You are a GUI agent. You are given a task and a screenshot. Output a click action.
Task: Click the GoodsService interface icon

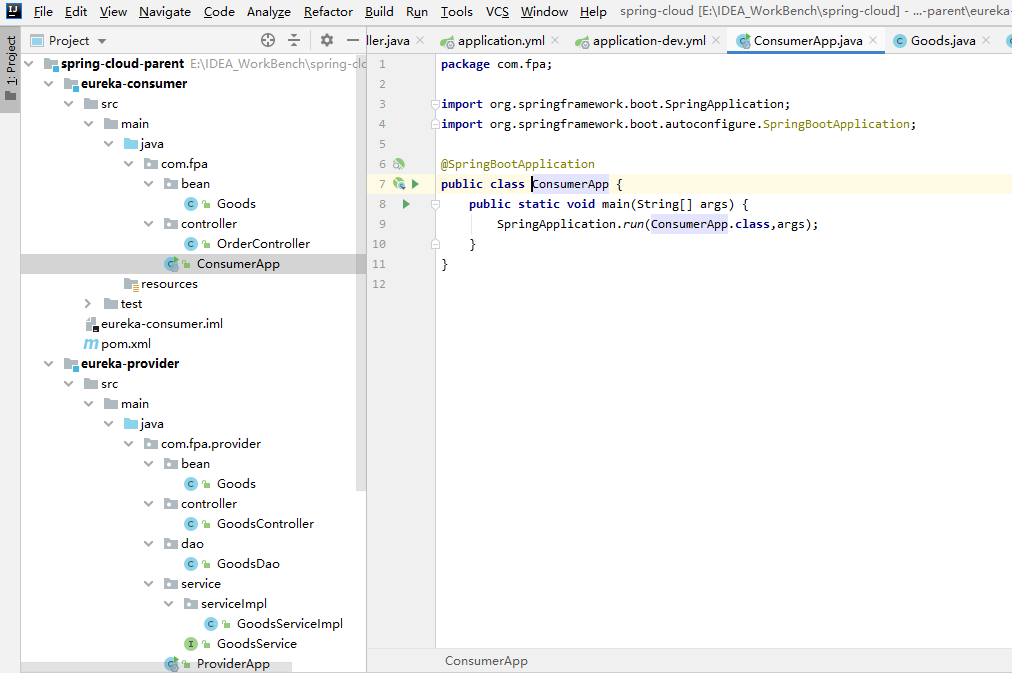(x=190, y=644)
